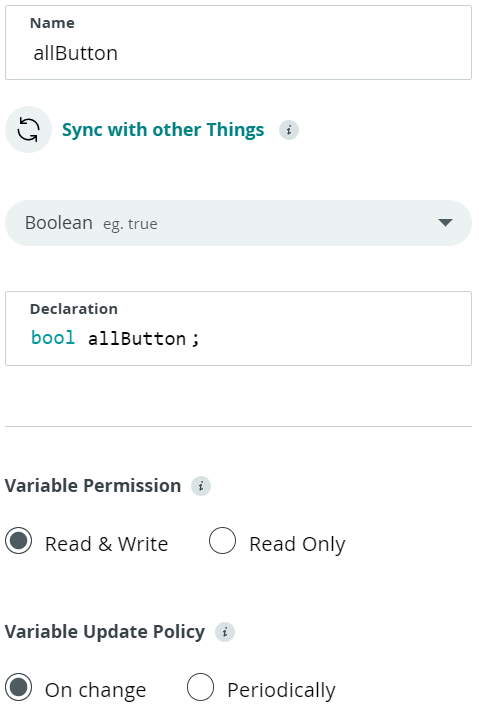Select the Read & Write radio button
The image size is (479, 714).
click(x=19, y=541)
